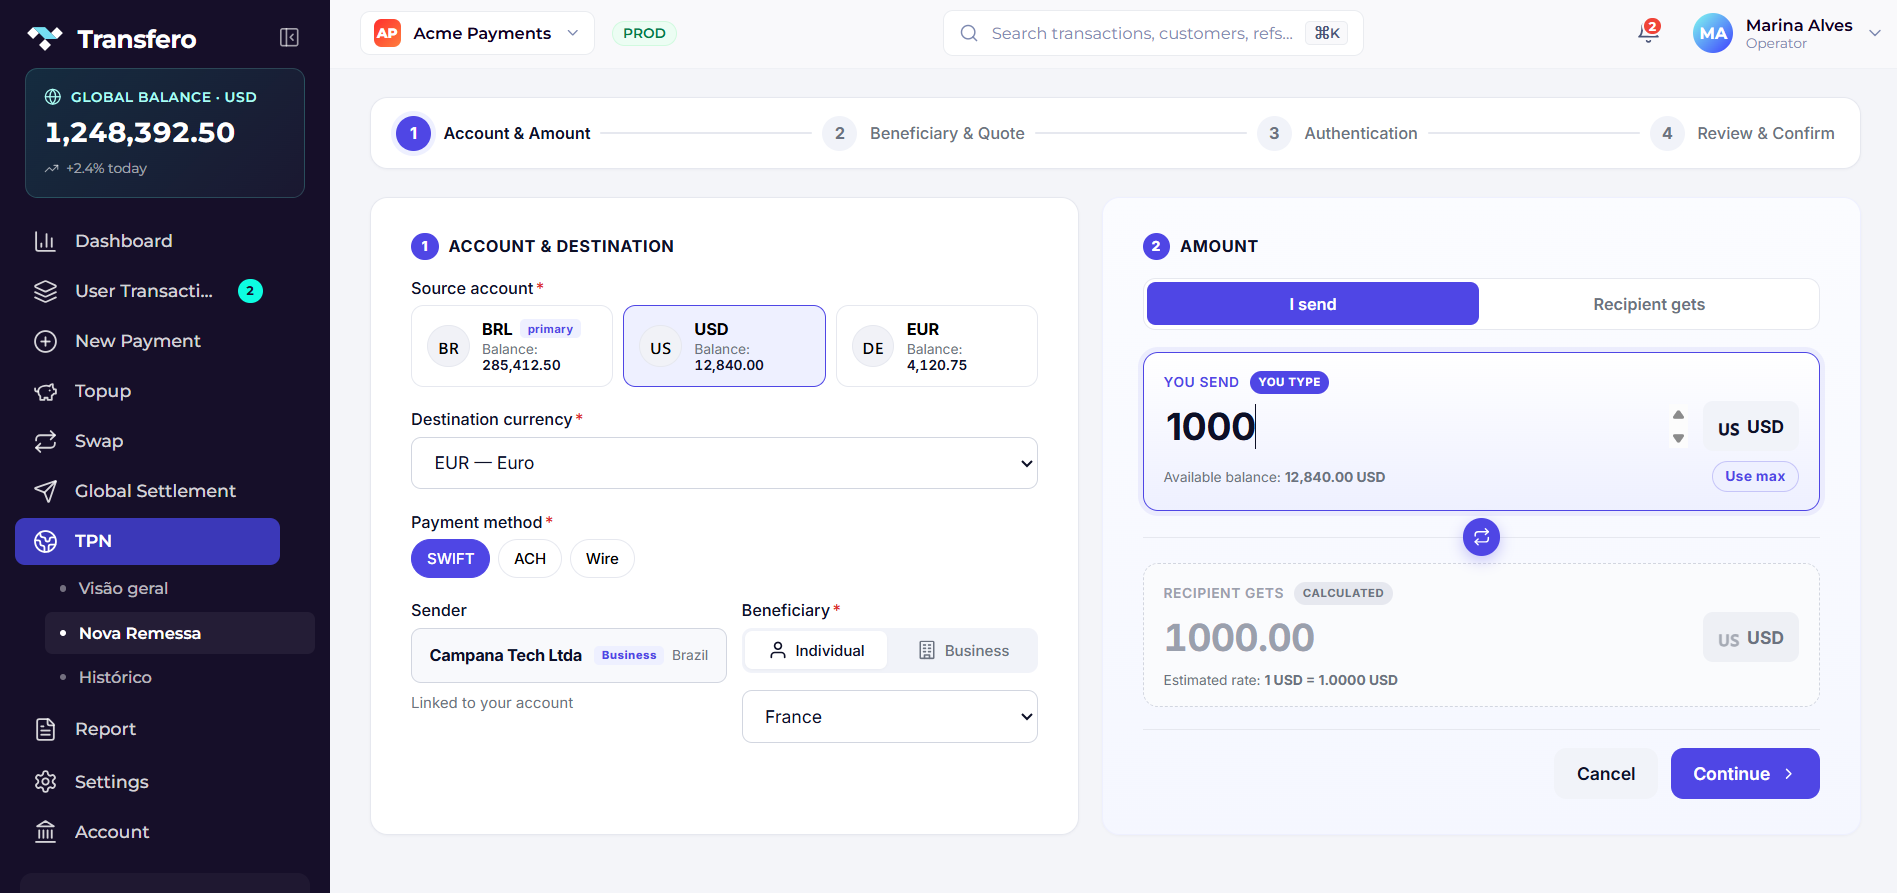Open the notifications bell
Image resolution: width=1897 pixels, height=893 pixels.
pyautogui.click(x=1648, y=33)
